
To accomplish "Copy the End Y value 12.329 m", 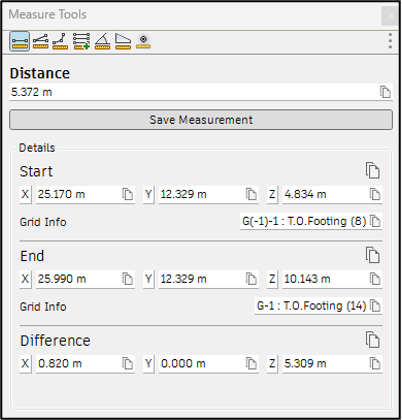I will tap(251, 279).
